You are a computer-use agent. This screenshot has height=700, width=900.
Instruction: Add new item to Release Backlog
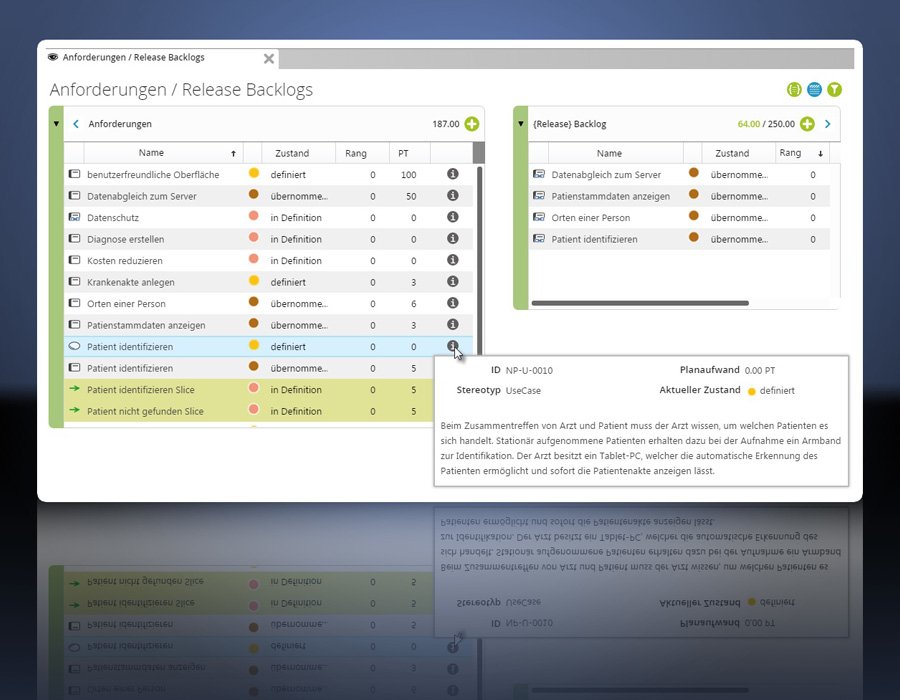tap(807, 123)
